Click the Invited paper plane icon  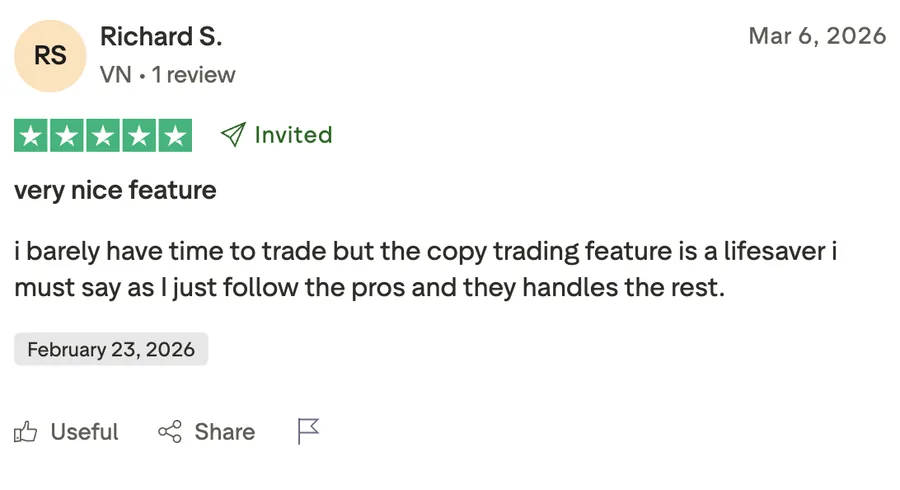pyautogui.click(x=232, y=135)
